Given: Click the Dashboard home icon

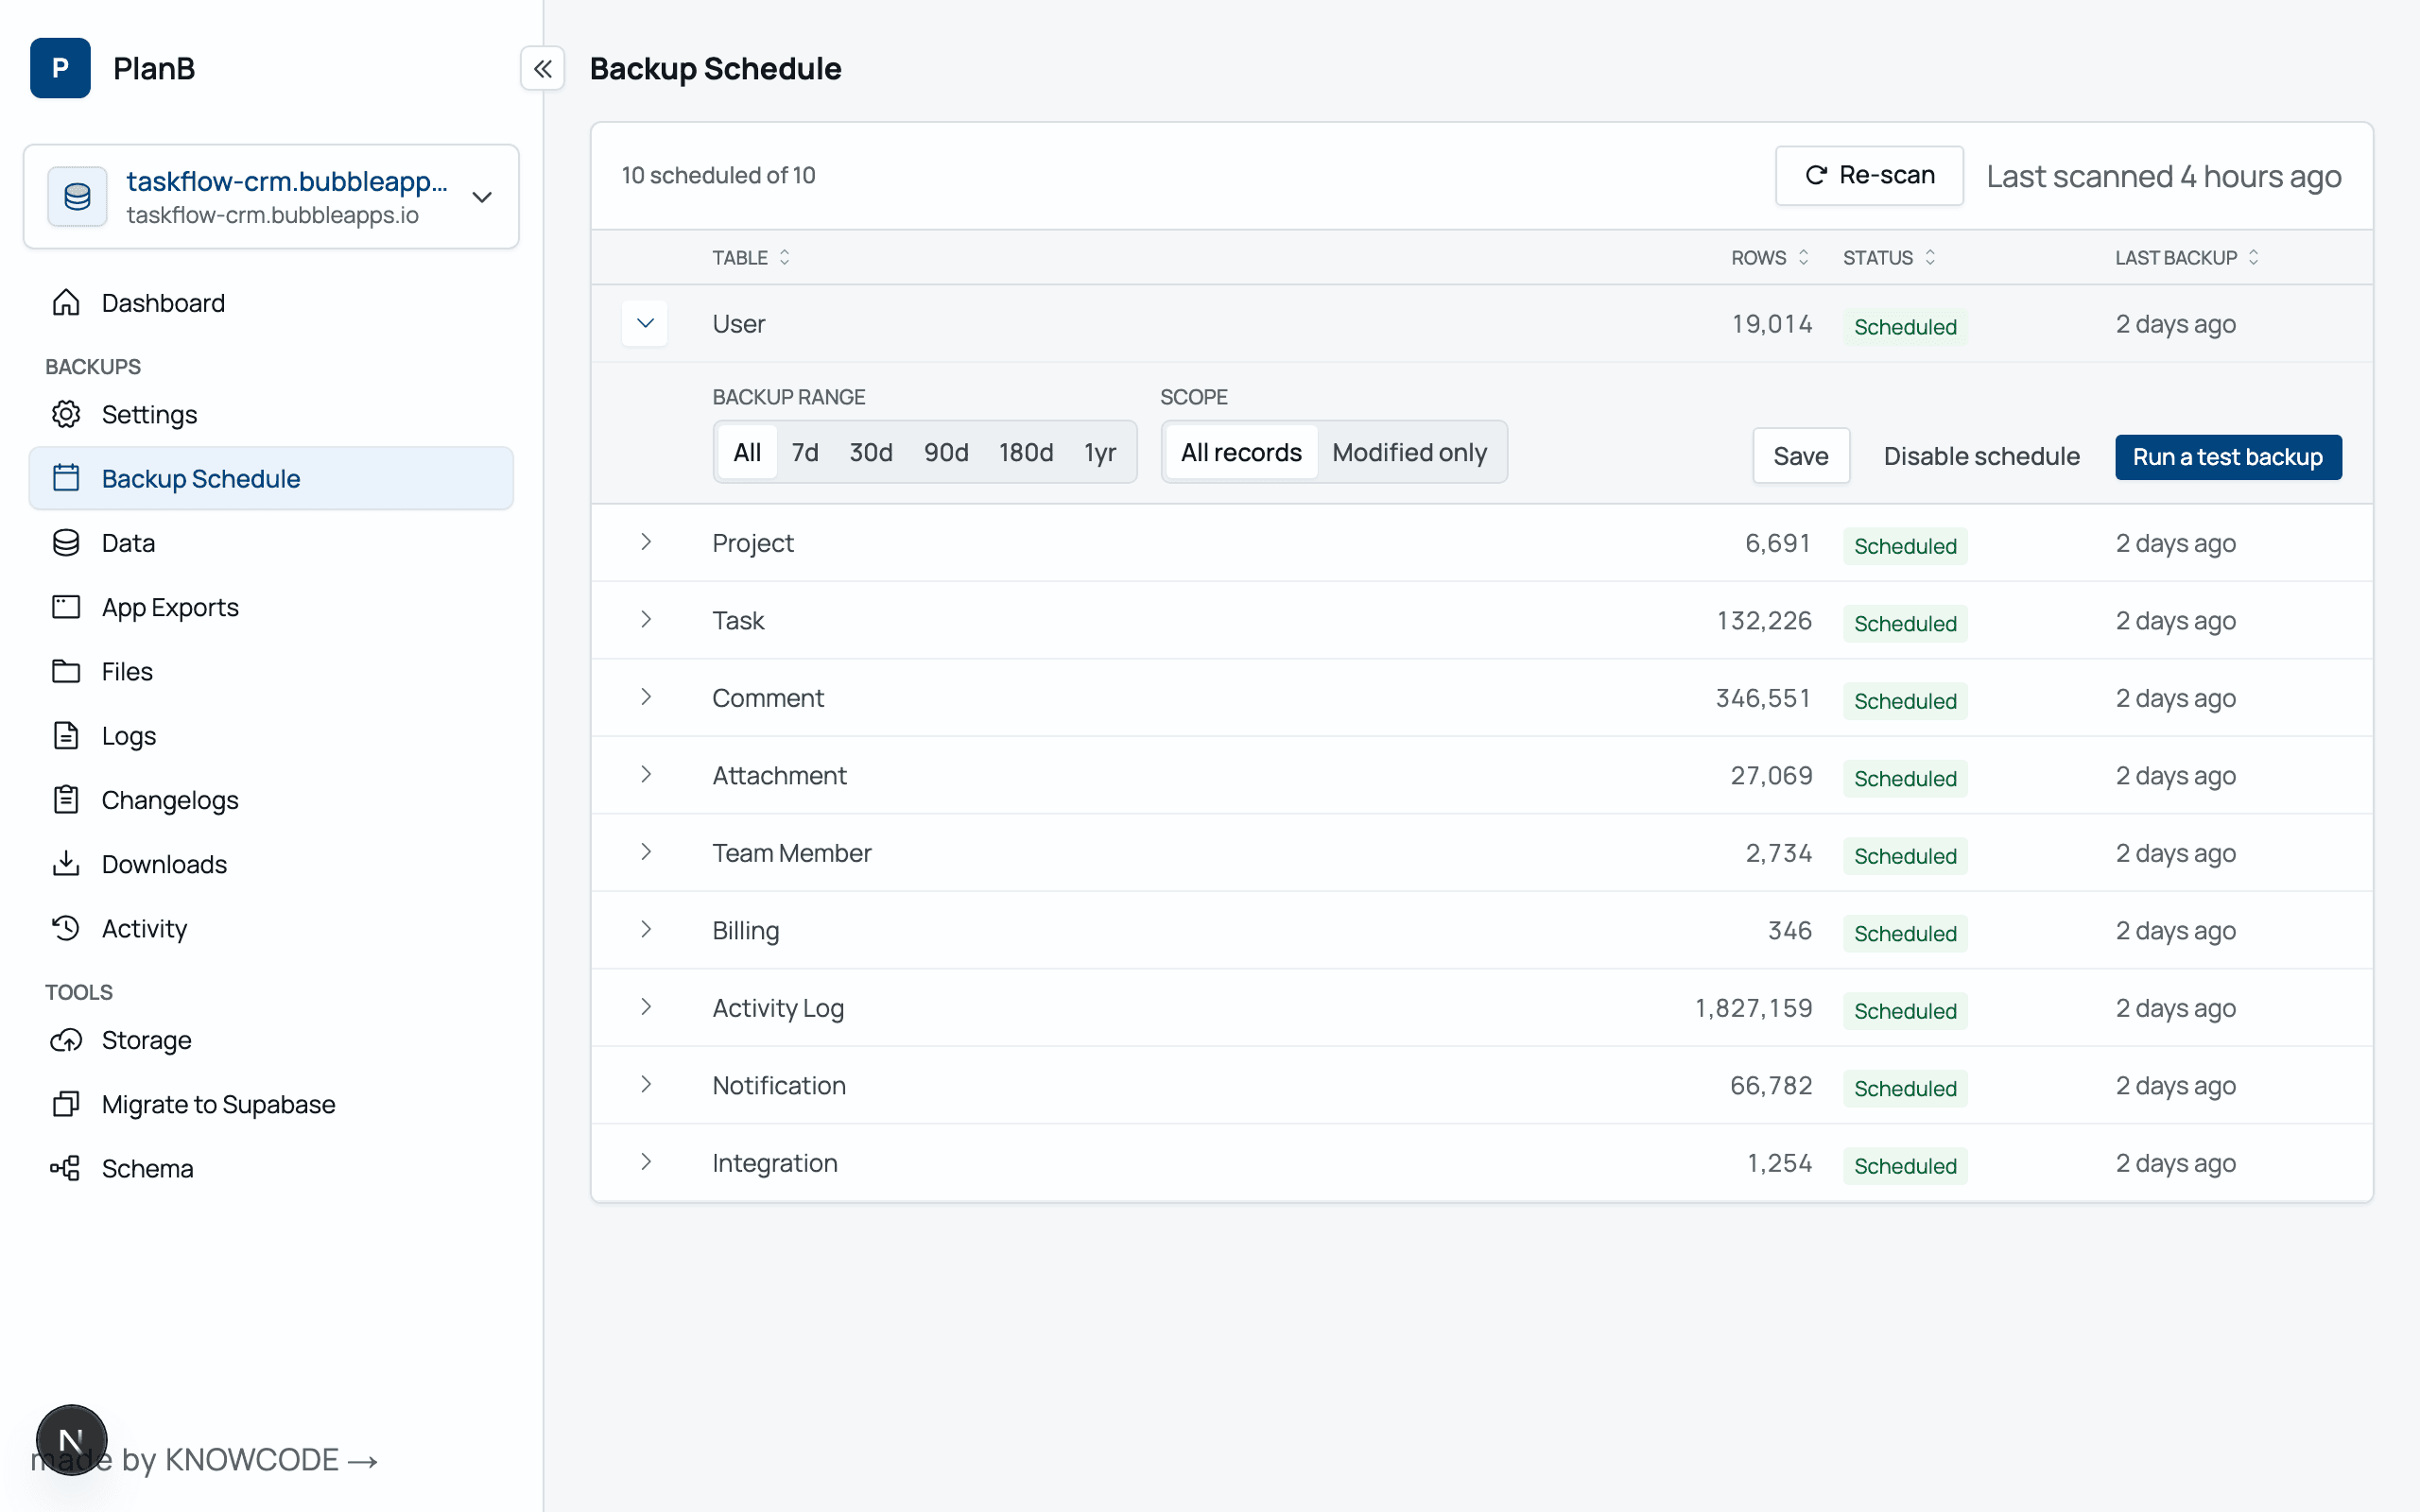Looking at the screenshot, I should point(66,302).
